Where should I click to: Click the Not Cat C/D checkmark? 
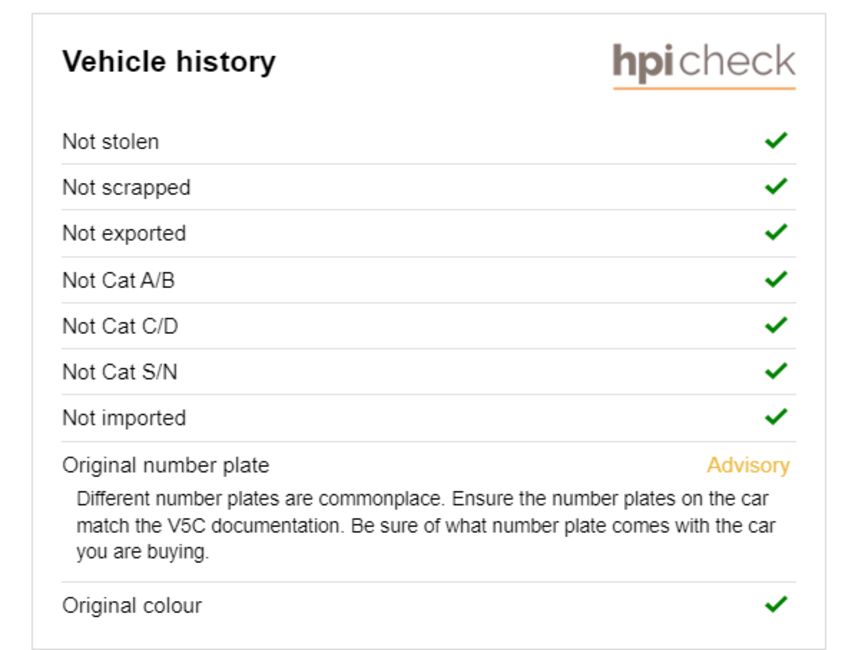[x=776, y=325]
